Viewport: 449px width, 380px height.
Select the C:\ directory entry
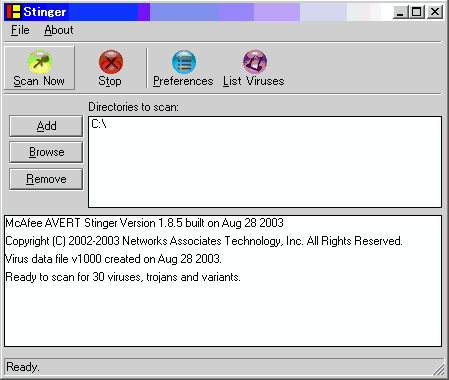coord(99,124)
